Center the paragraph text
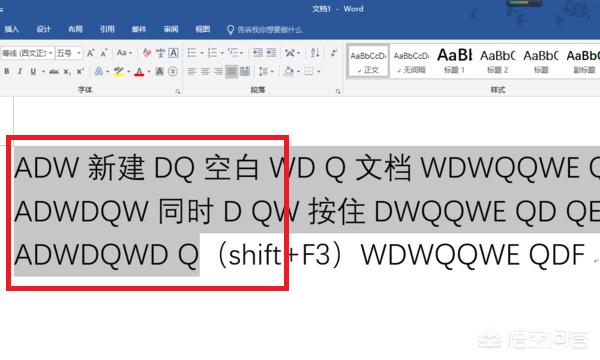The height and width of the screenshot is (360, 600). (x=205, y=71)
